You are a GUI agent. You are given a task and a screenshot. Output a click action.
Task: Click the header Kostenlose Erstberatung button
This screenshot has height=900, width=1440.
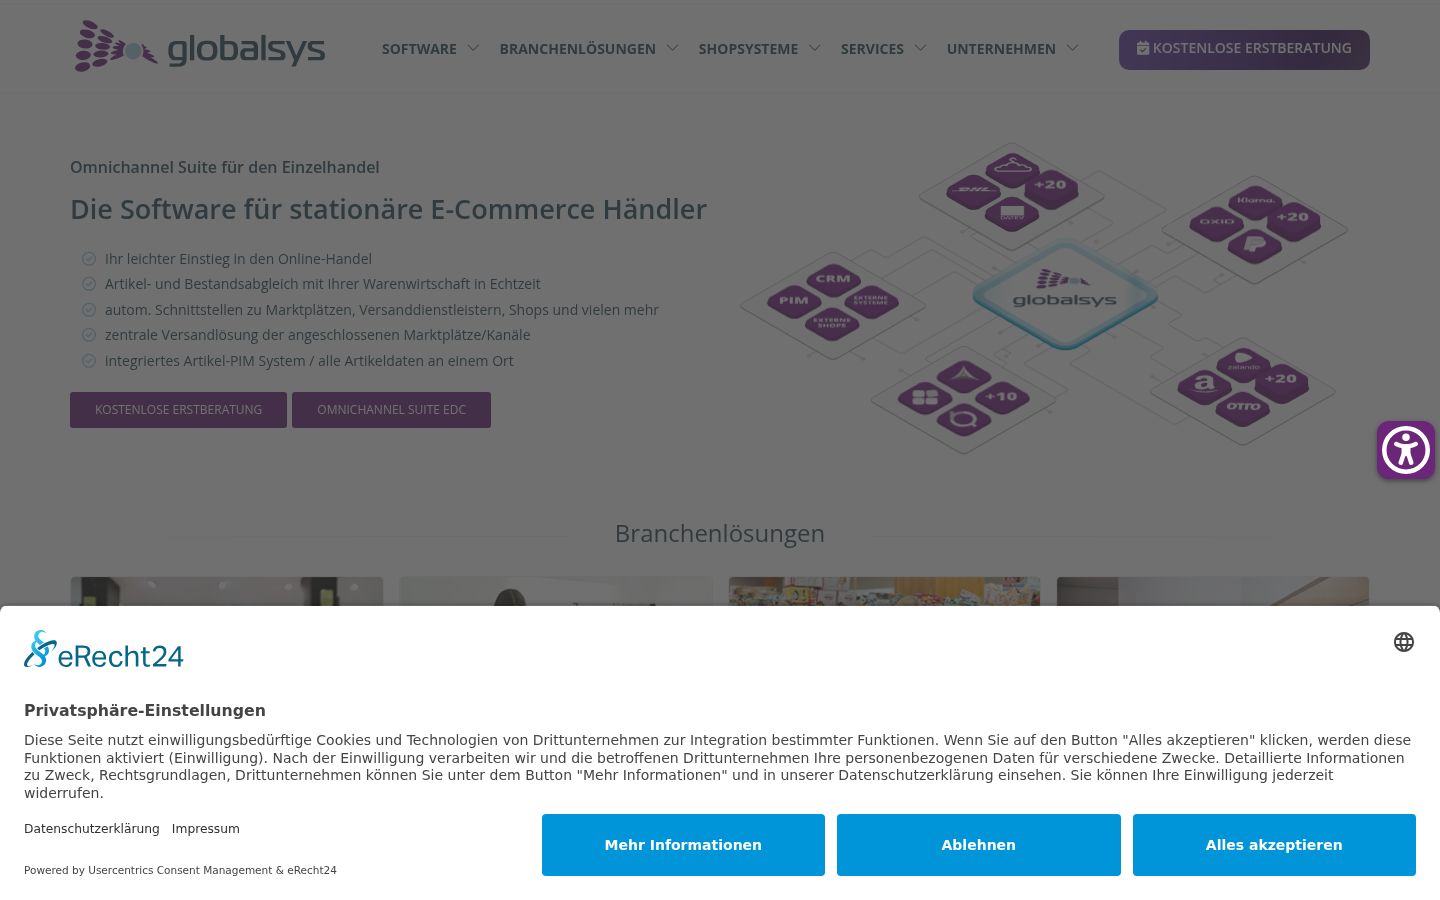pos(1244,49)
